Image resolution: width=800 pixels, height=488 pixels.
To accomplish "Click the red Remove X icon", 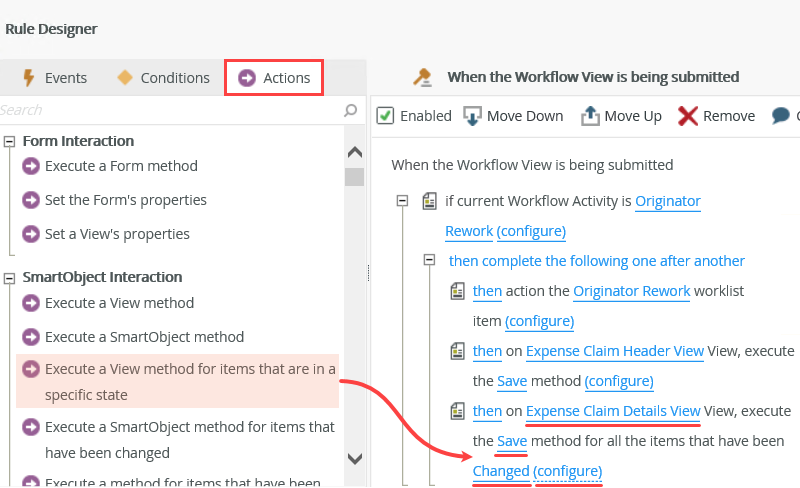I will coord(688,116).
